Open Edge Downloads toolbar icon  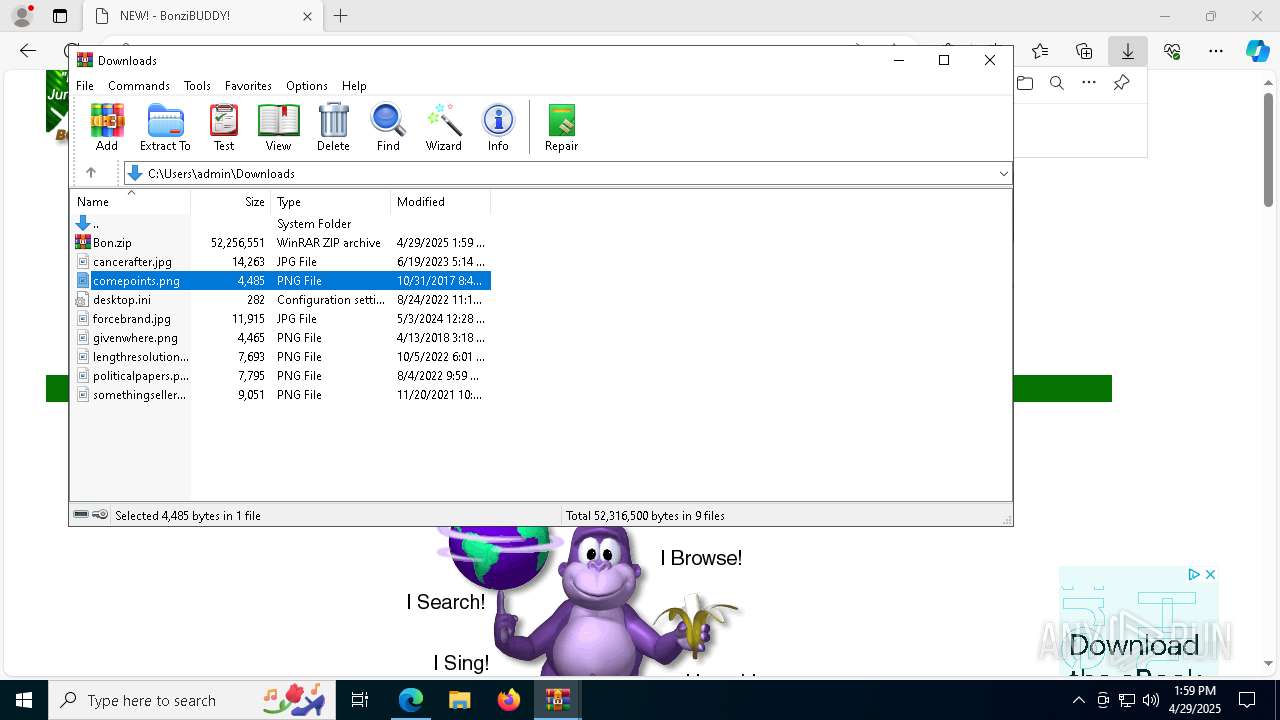(1127, 51)
